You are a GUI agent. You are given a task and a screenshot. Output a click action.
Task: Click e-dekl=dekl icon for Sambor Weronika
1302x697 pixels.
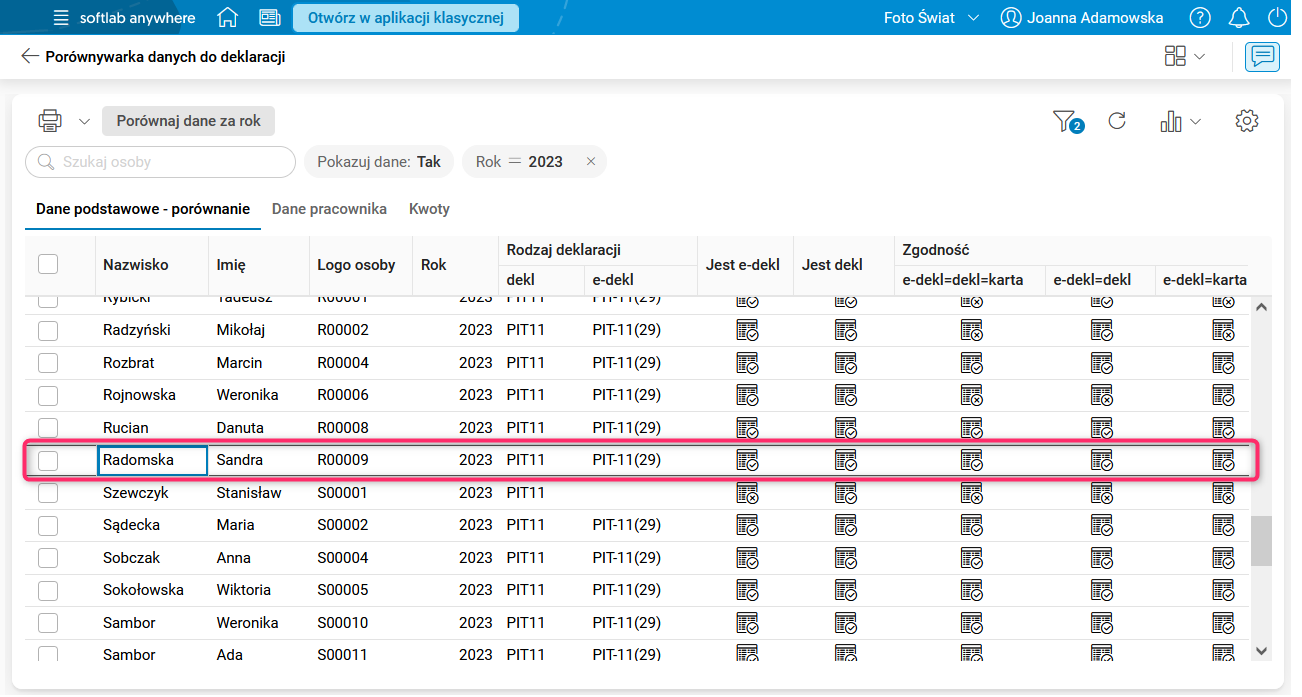[x=1102, y=623]
